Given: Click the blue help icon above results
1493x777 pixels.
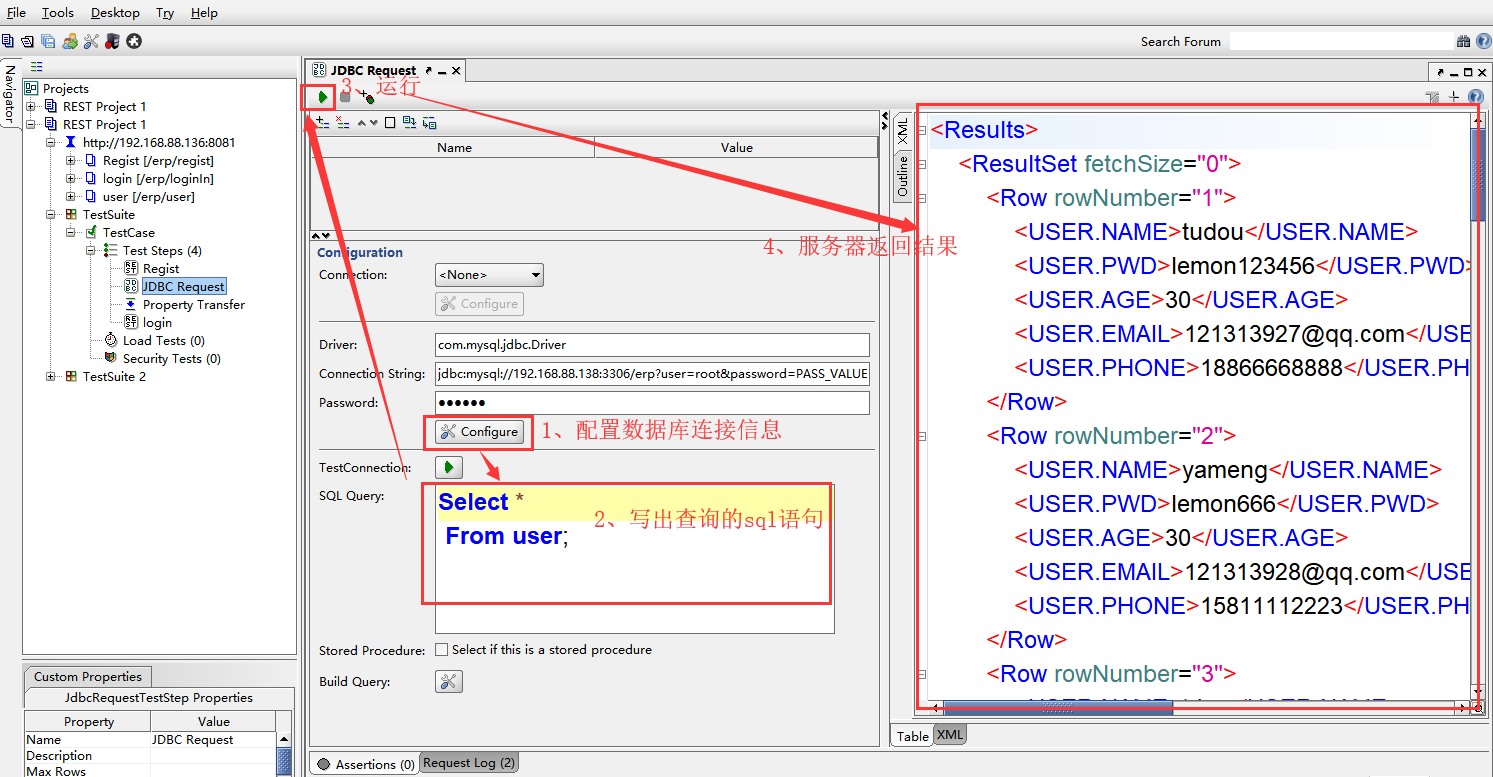Looking at the screenshot, I should (x=1475, y=97).
